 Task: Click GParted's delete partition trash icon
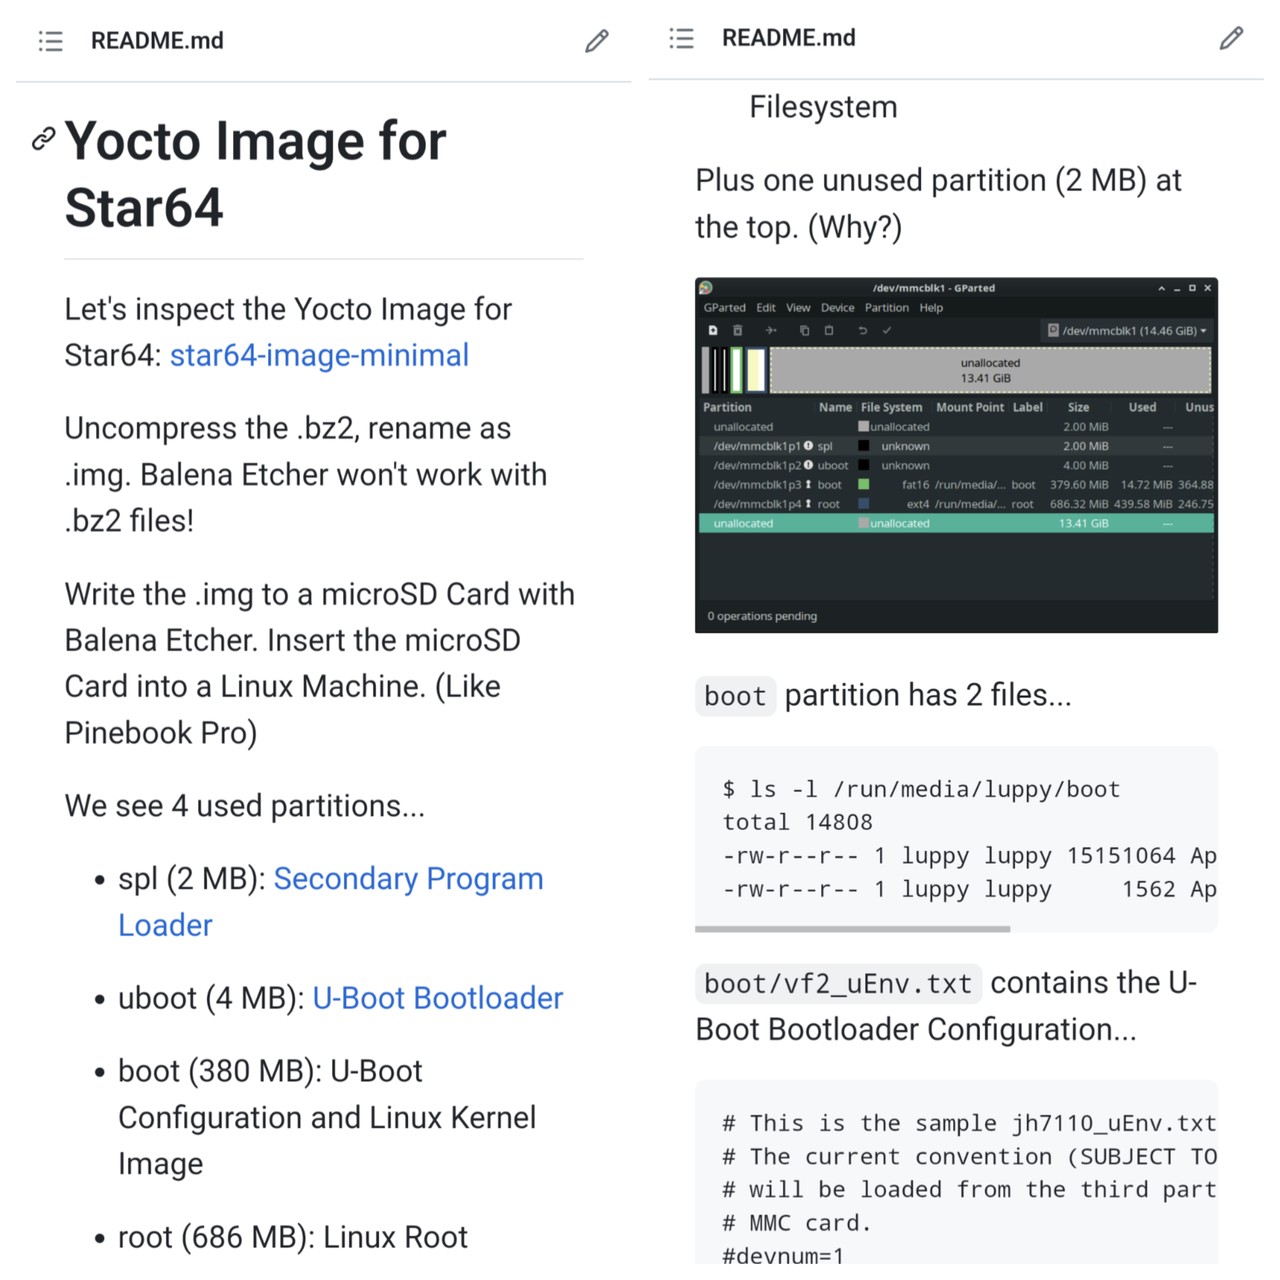click(x=738, y=331)
